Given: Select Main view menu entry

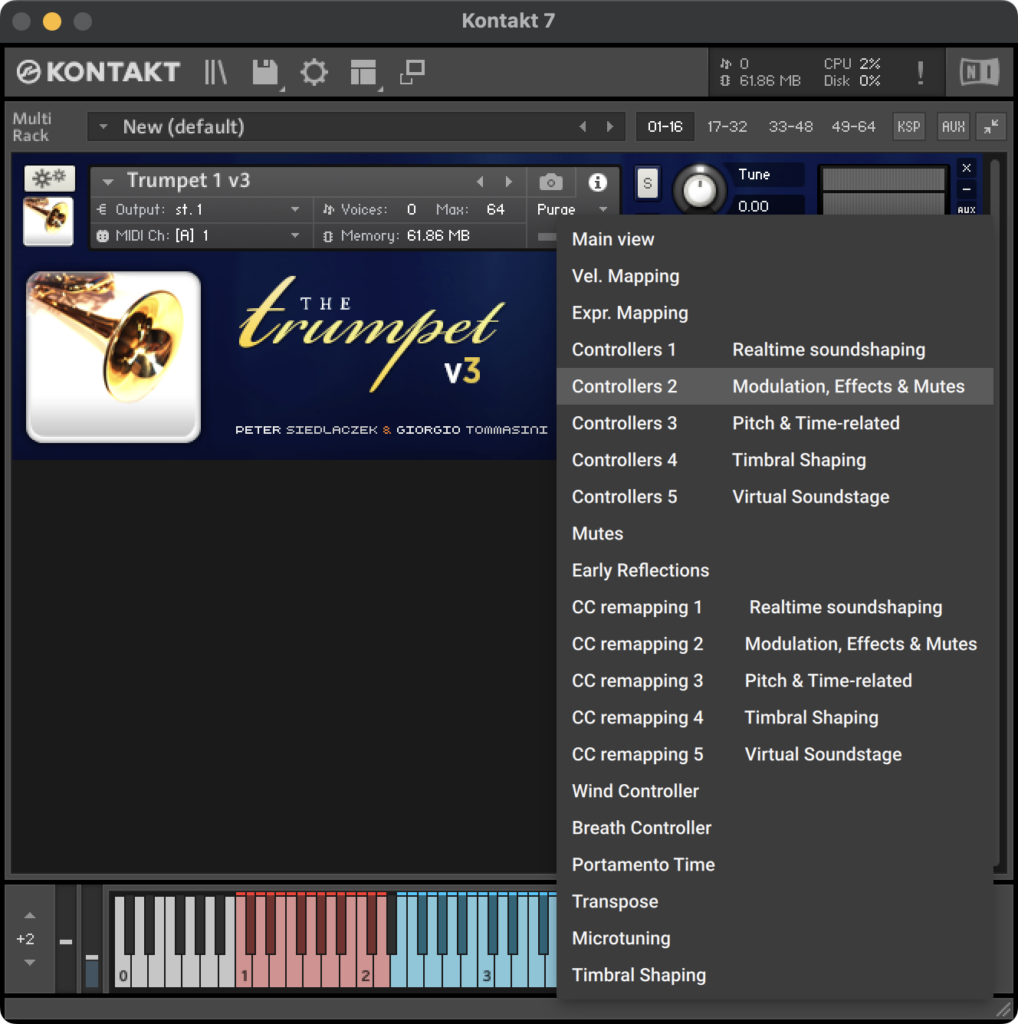Looking at the screenshot, I should [x=775, y=240].
